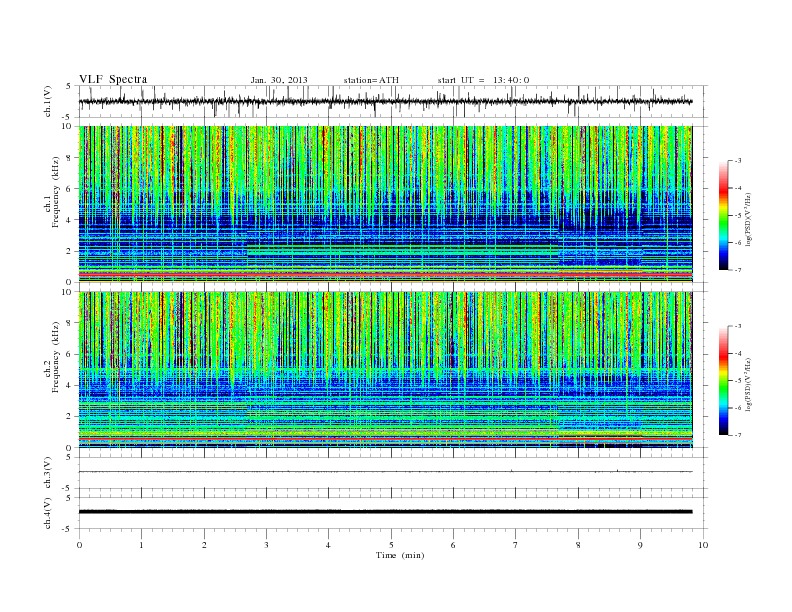
Task: Click the '9' tick on bottom time axis
Action: tap(640, 545)
